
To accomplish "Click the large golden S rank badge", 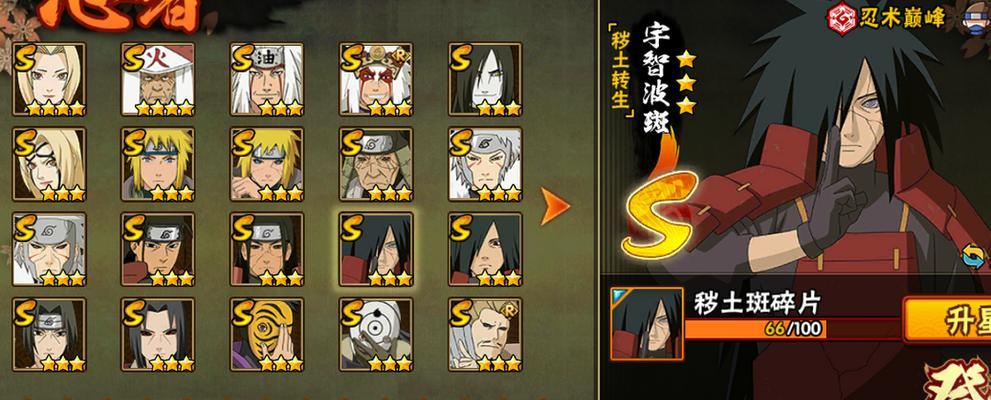I will tap(658, 215).
